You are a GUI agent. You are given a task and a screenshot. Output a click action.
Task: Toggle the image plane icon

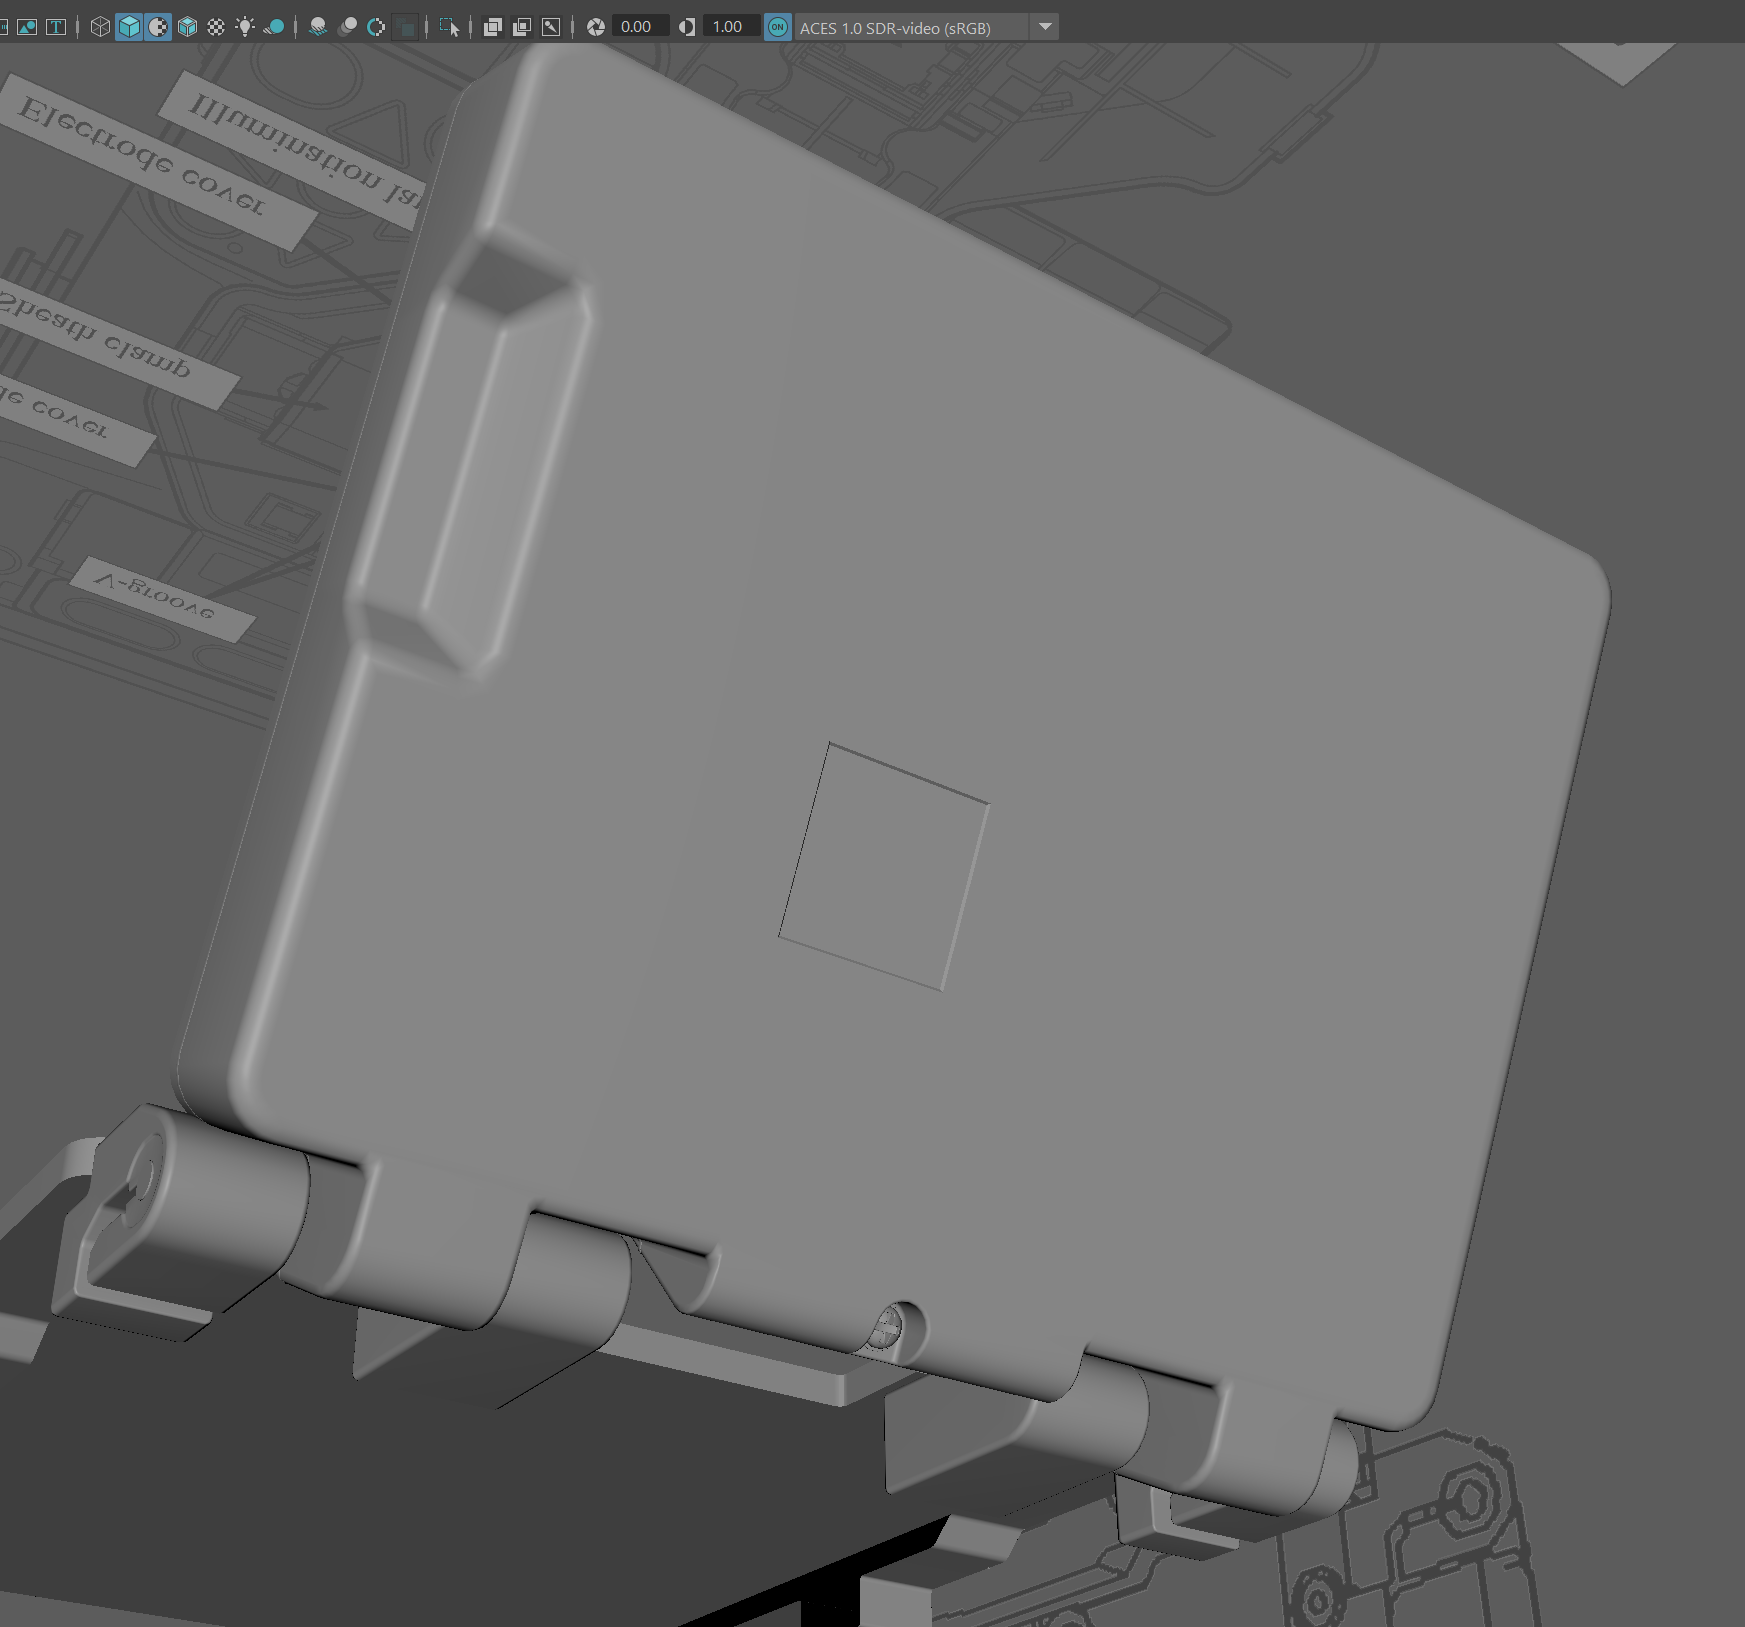[x=27, y=27]
